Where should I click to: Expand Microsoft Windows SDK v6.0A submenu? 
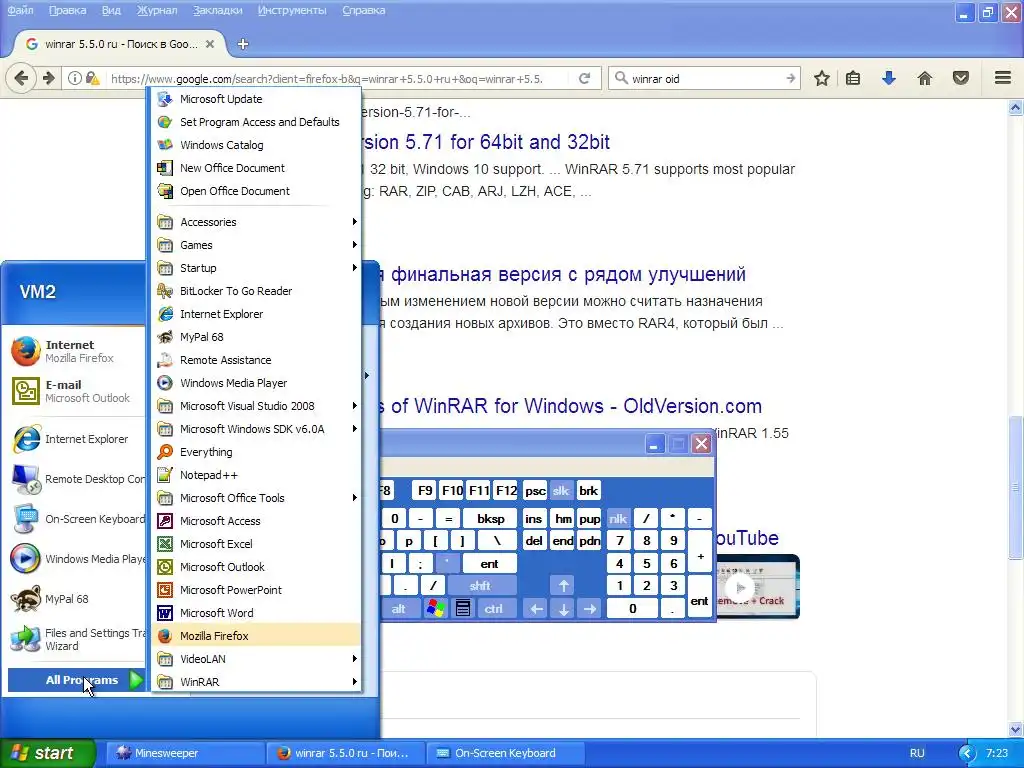tap(256, 429)
